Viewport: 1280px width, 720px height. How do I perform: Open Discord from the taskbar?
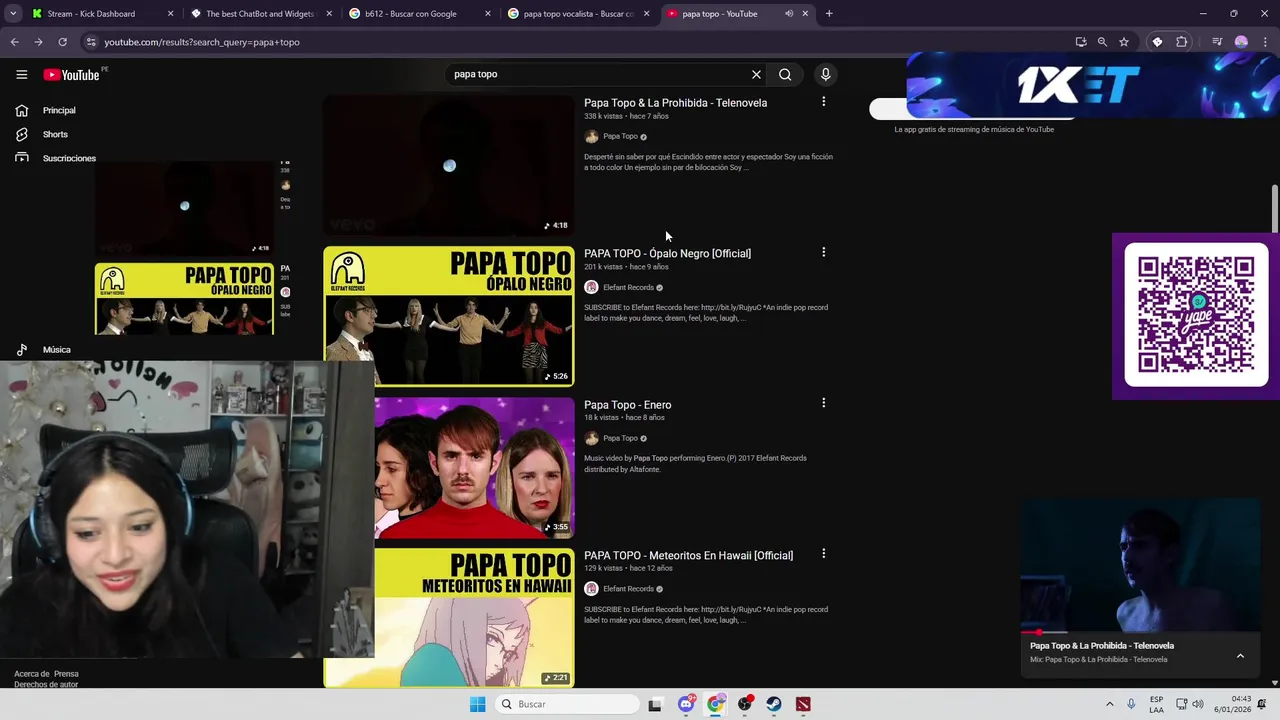[686, 704]
